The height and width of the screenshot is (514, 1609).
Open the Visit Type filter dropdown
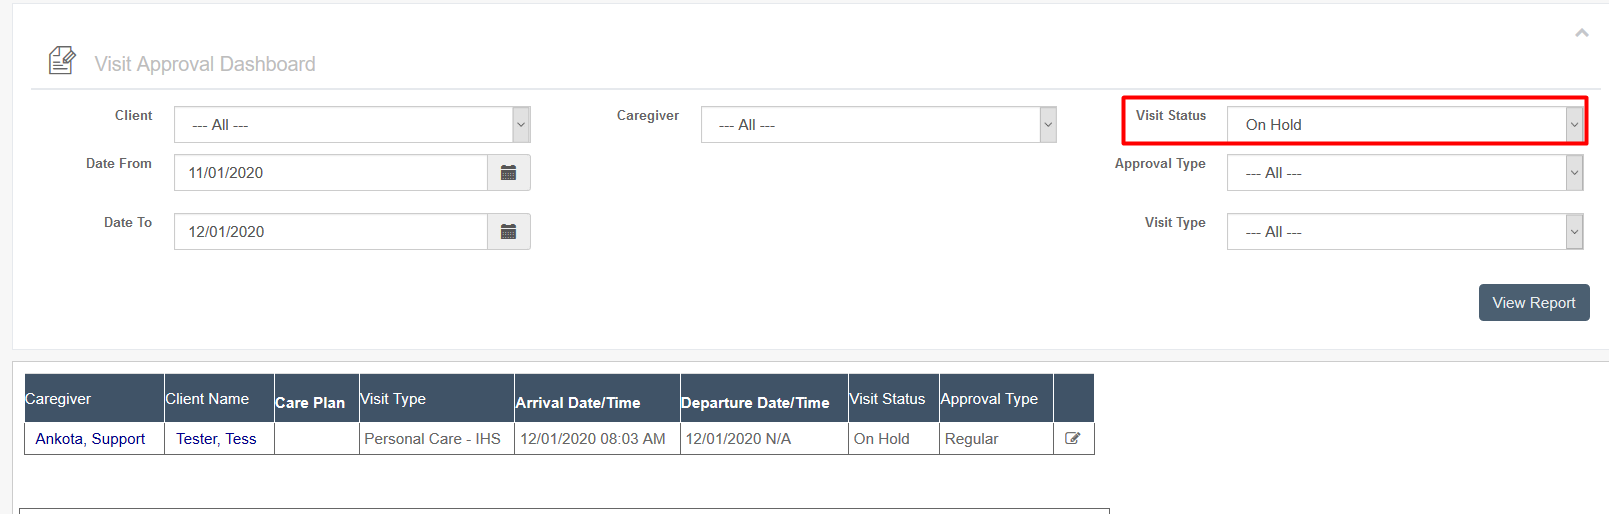point(1405,232)
